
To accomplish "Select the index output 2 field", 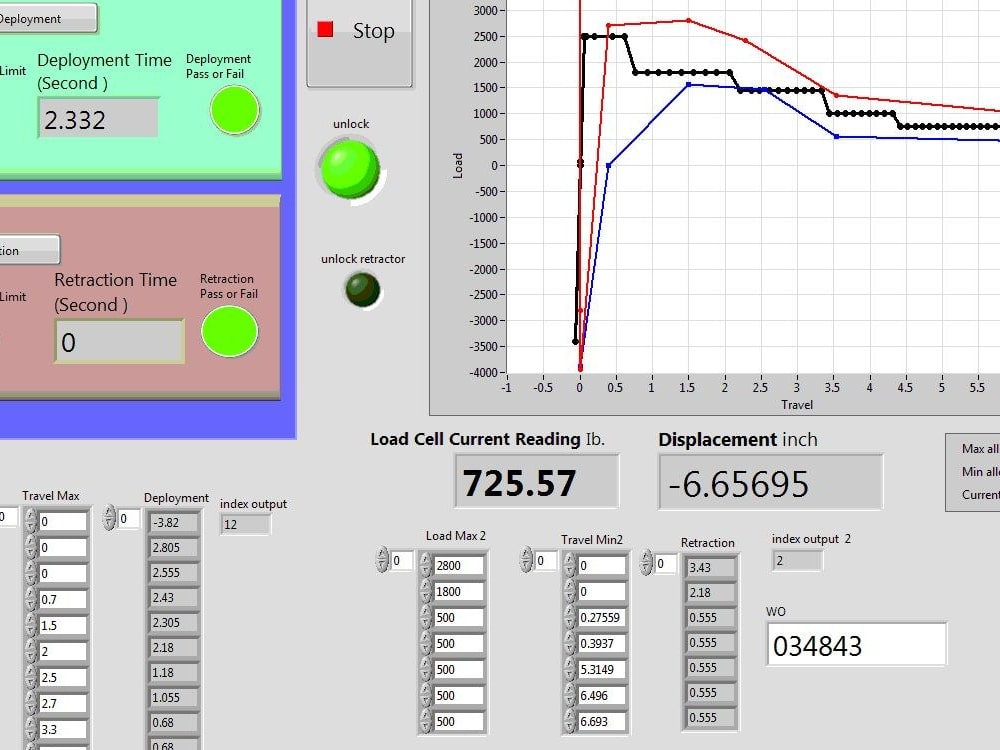I will tap(797, 560).
